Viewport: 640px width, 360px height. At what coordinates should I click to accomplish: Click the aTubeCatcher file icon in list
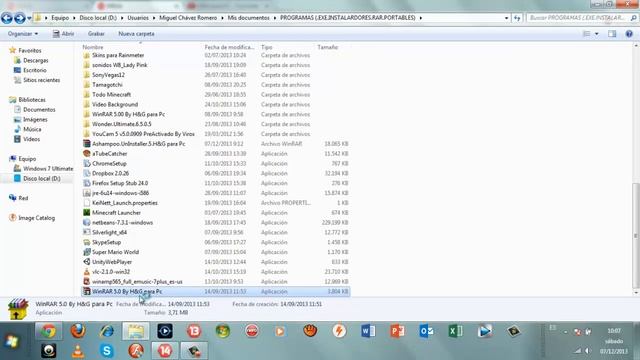[87, 153]
